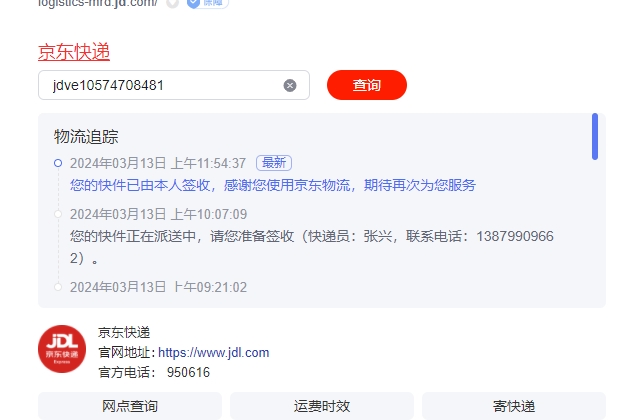Image resolution: width=638 pixels, height=420 pixels.
Task: Open the 京东快递 heading link
Action: click(74, 52)
